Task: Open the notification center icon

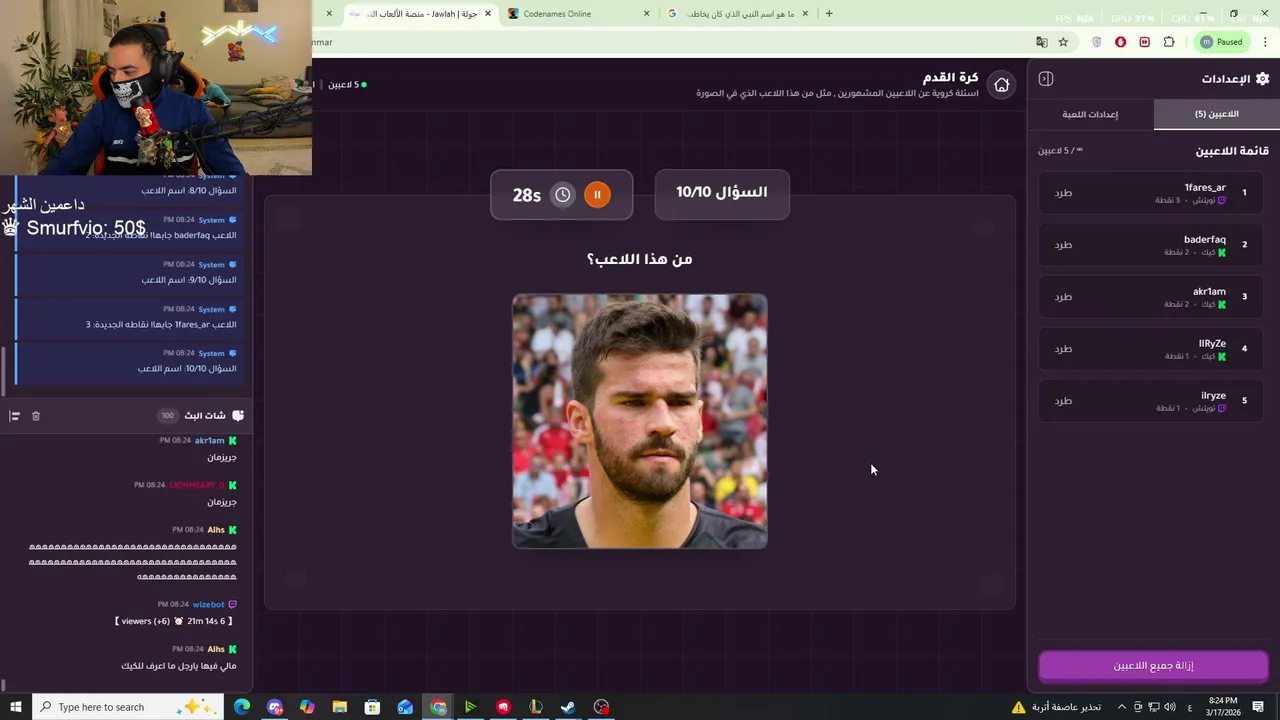Action: click(x=1258, y=707)
